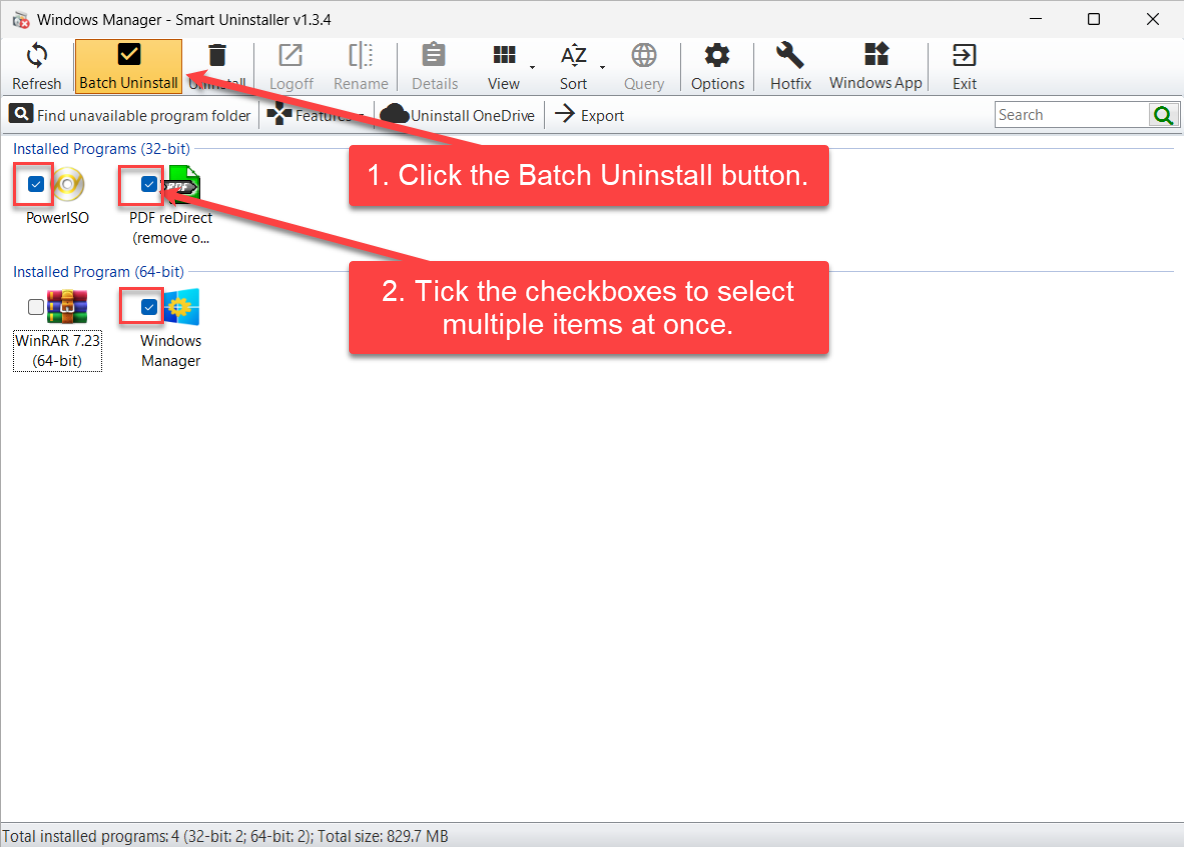The width and height of the screenshot is (1184, 847).
Task: Open Options gear icon
Action: [x=717, y=56]
